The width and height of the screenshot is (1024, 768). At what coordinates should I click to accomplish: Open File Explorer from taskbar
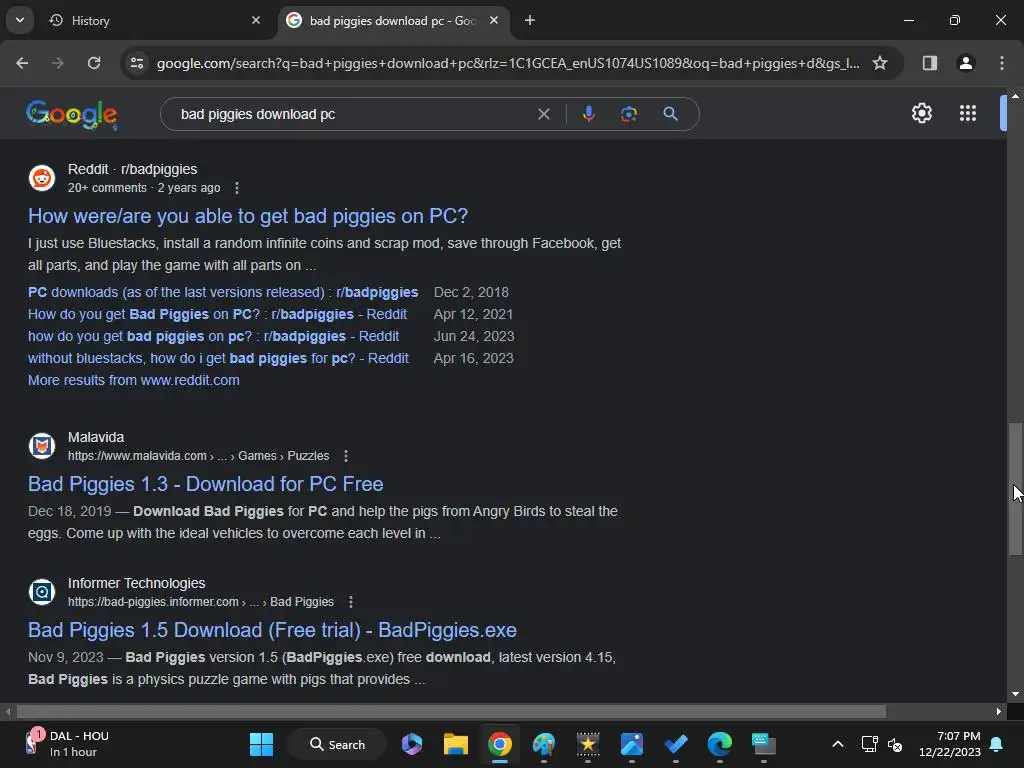(x=456, y=744)
